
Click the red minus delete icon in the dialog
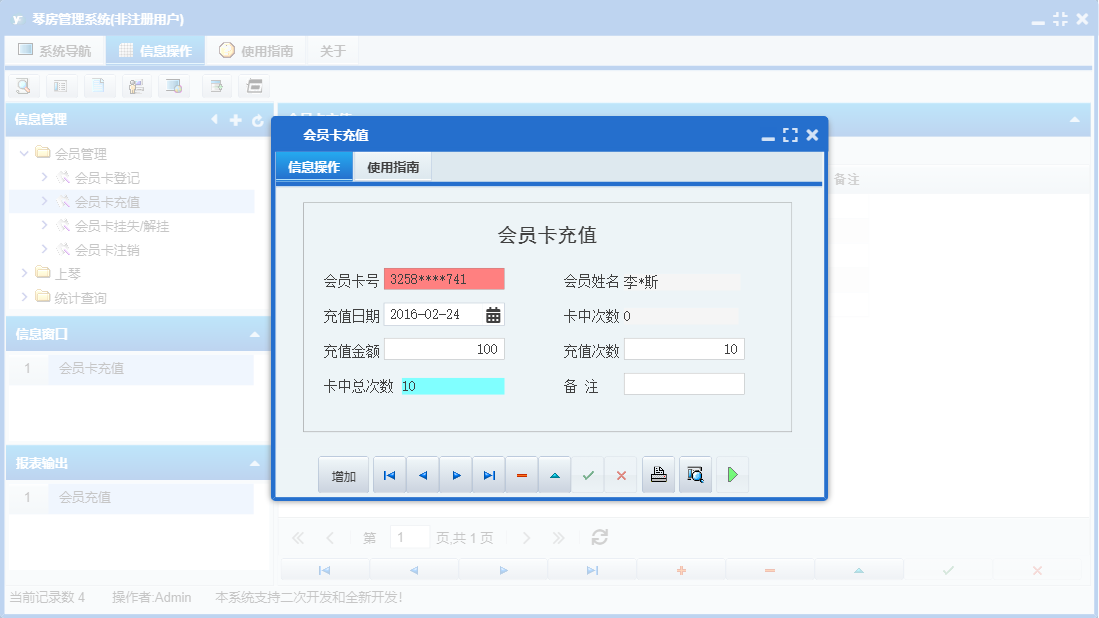(x=521, y=474)
